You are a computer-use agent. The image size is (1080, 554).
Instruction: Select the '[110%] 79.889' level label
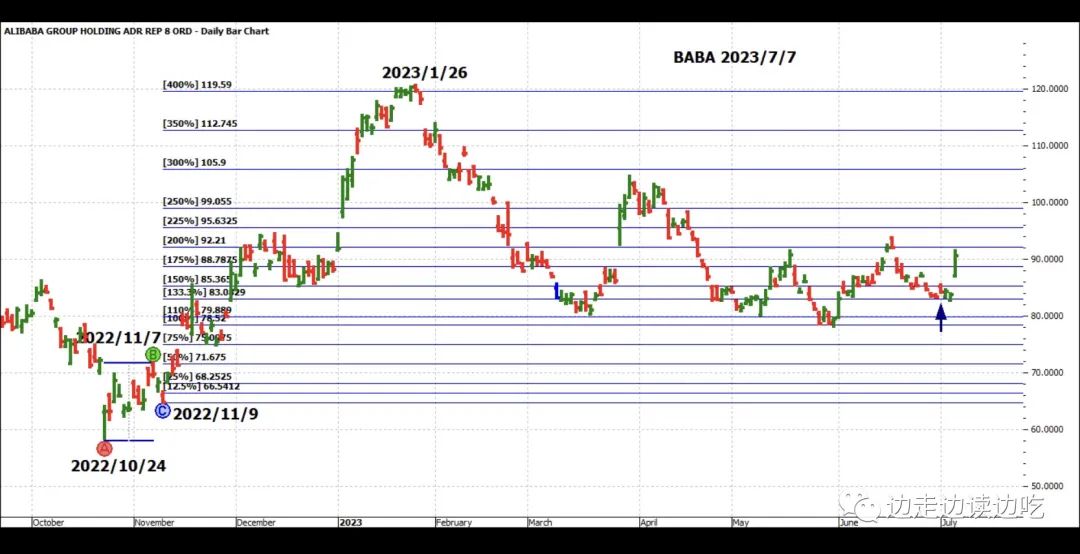click(x=197, y=311)
